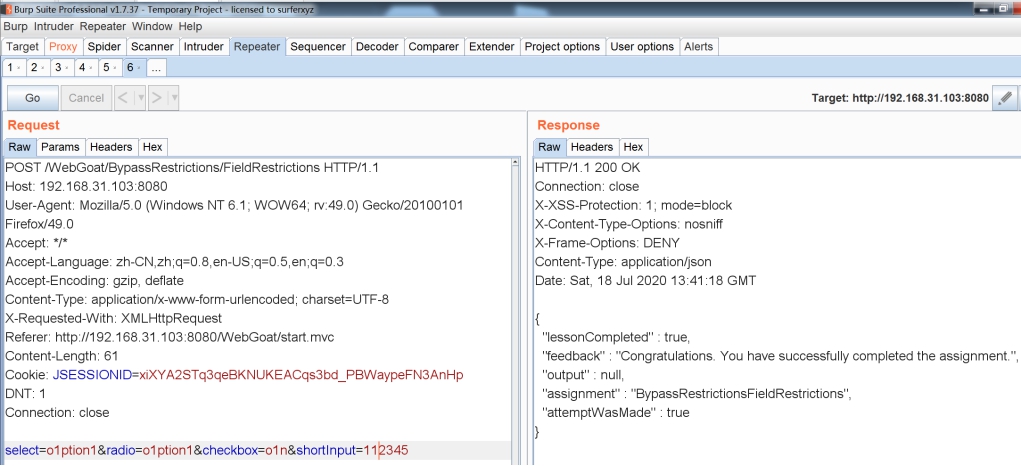Screen dimensions: 1021x466
Task: Select repeater tab number 4
Action: 82,68
